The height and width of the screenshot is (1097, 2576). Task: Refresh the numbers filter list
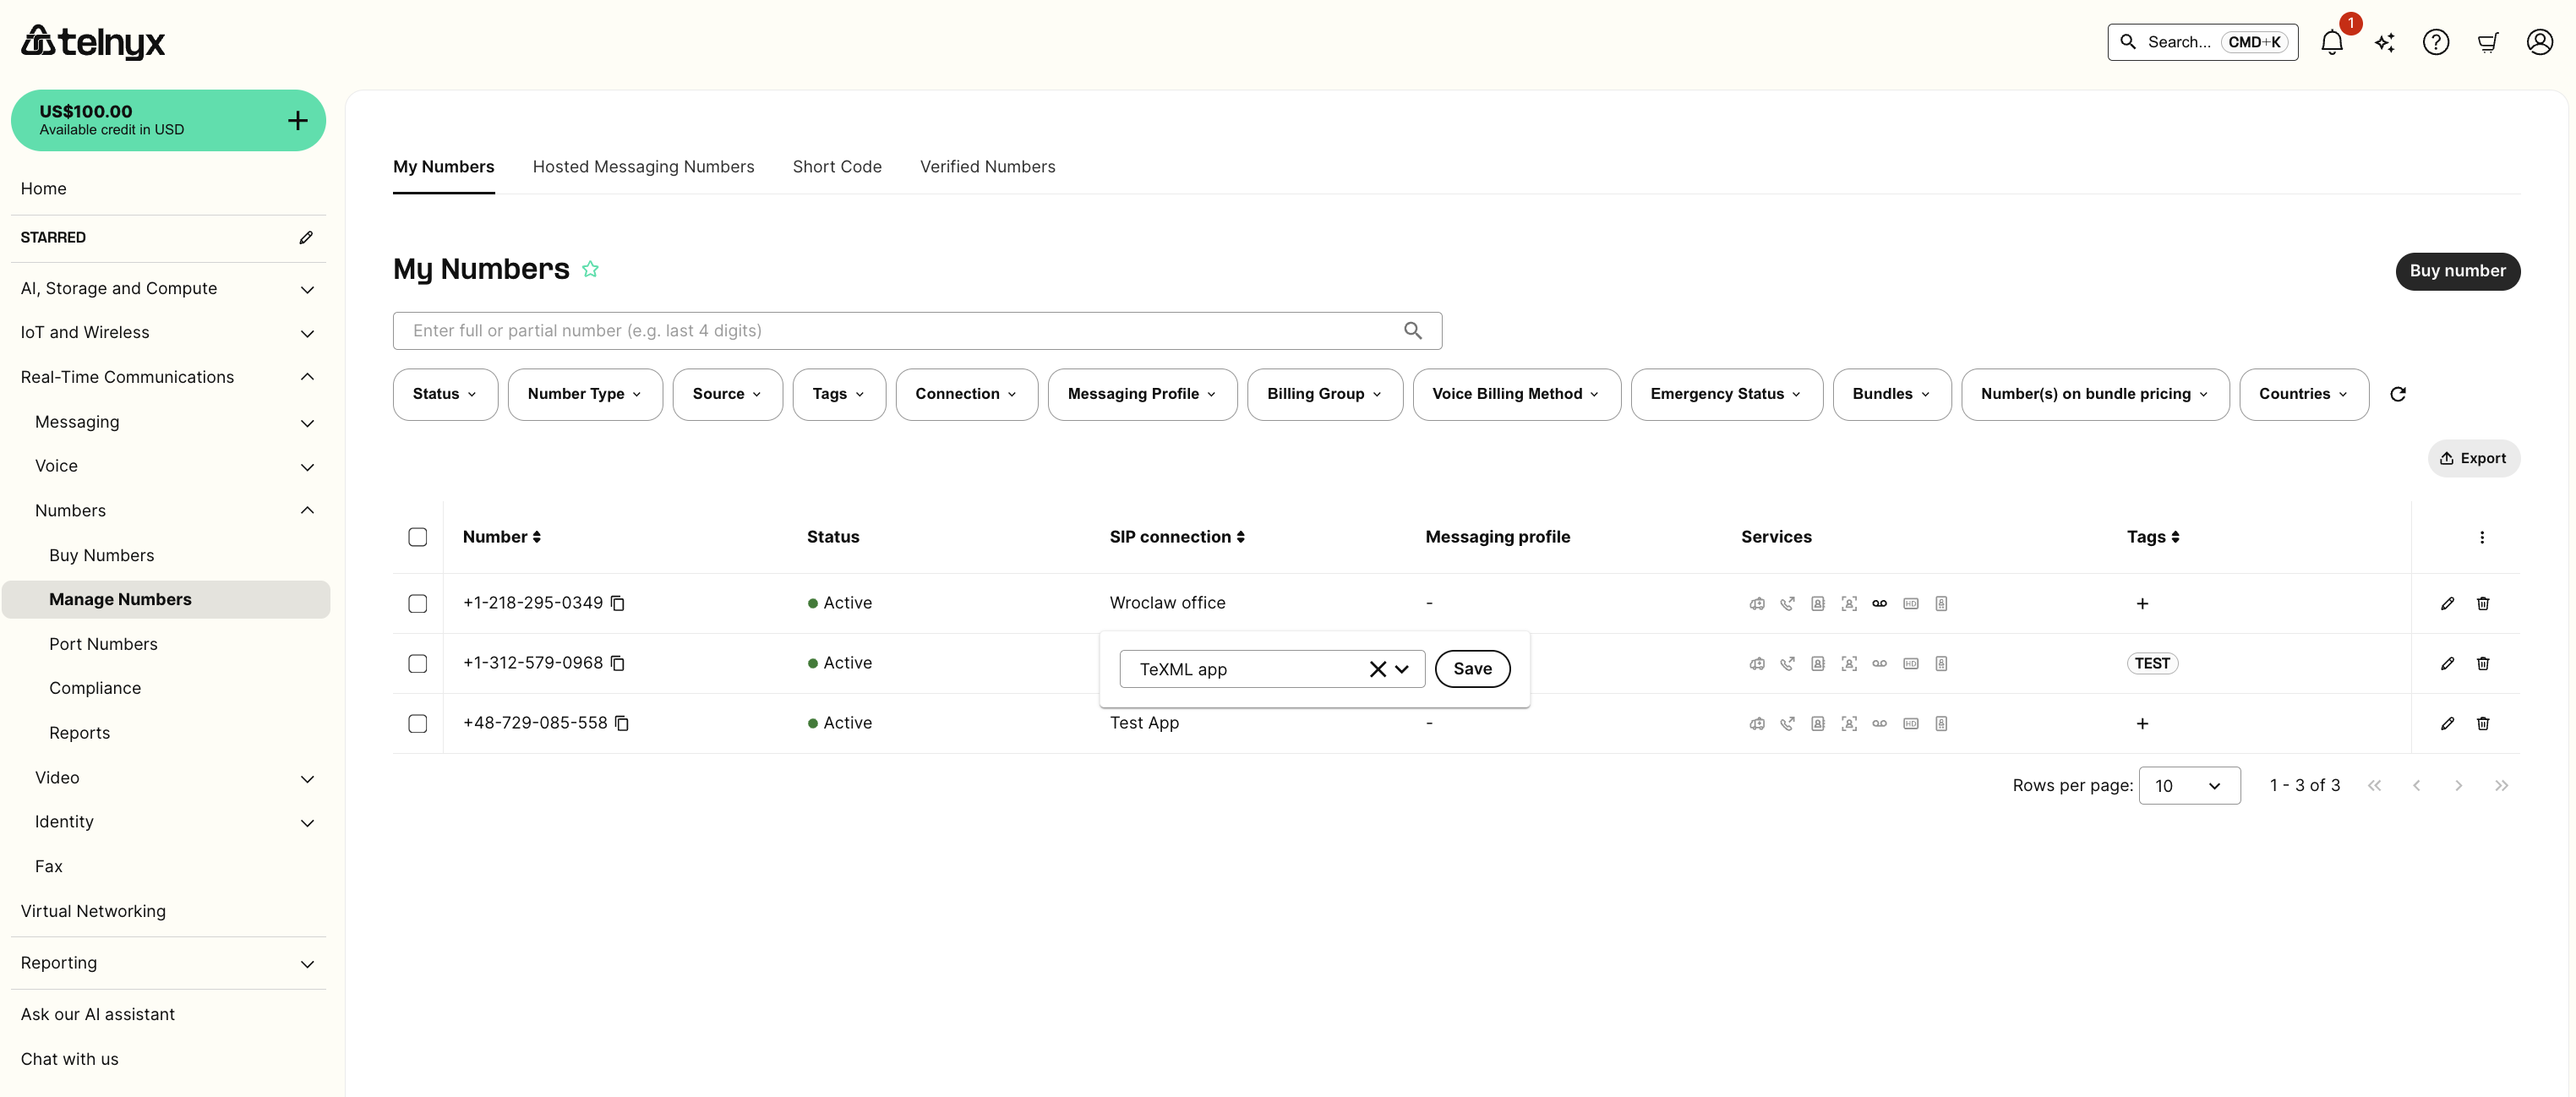click(2397, 394)
